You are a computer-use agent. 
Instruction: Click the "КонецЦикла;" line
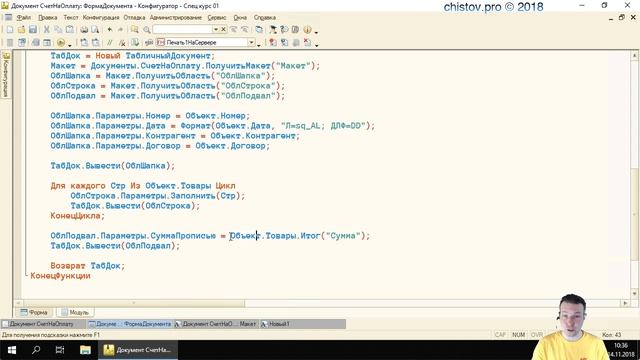click(x=78, y=216)
